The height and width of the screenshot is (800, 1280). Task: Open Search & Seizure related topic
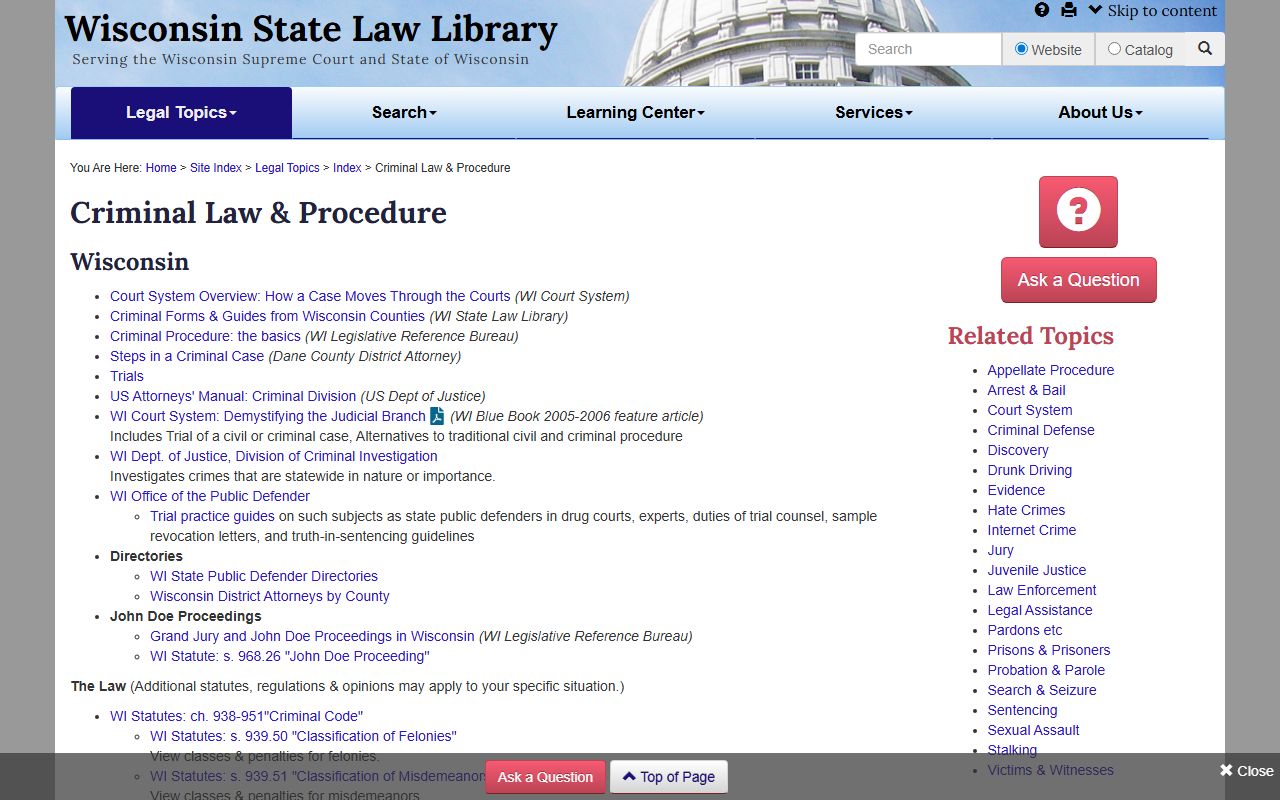click(x=1042, y=690)
